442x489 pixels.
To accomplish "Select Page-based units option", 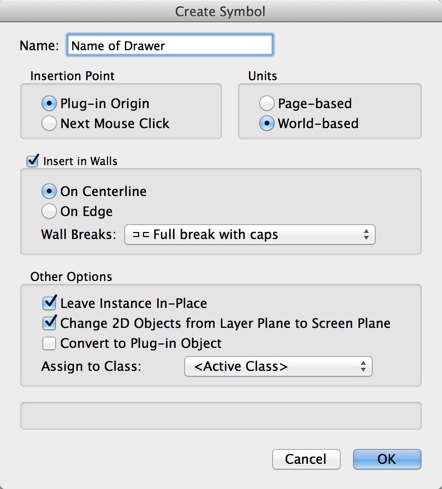I will (x=267, y=104).
